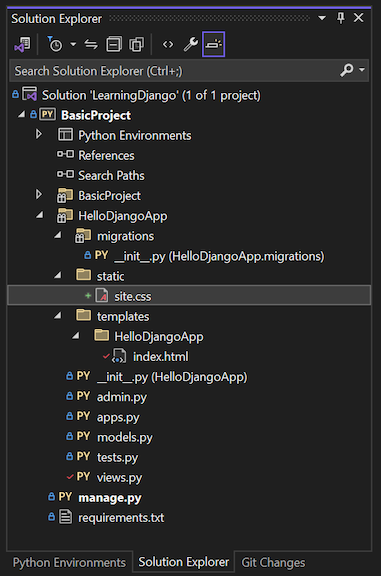Click the PY icon beside apps.py
The width and height of the screenshot is (381, 576).
(x=83, y=416)
